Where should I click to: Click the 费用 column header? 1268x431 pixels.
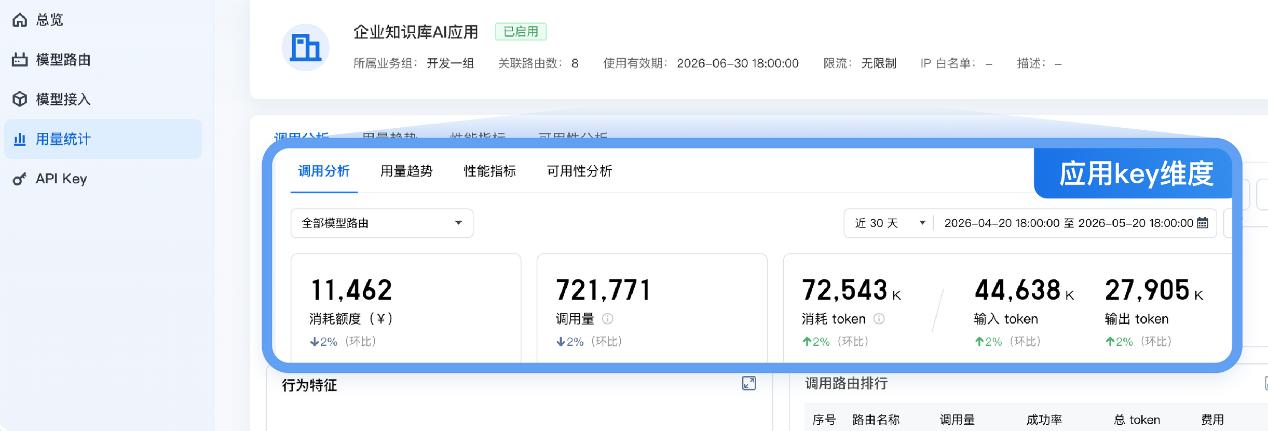tap(1212, 420)
